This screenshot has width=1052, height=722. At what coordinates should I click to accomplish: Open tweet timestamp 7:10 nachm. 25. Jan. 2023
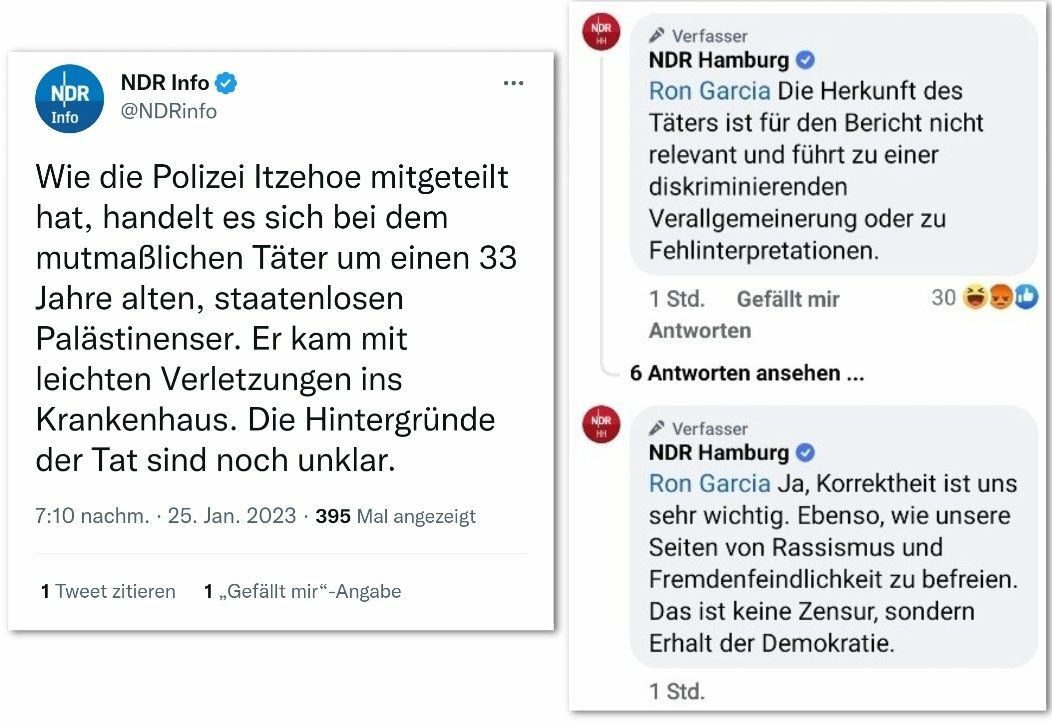[165, 516]
